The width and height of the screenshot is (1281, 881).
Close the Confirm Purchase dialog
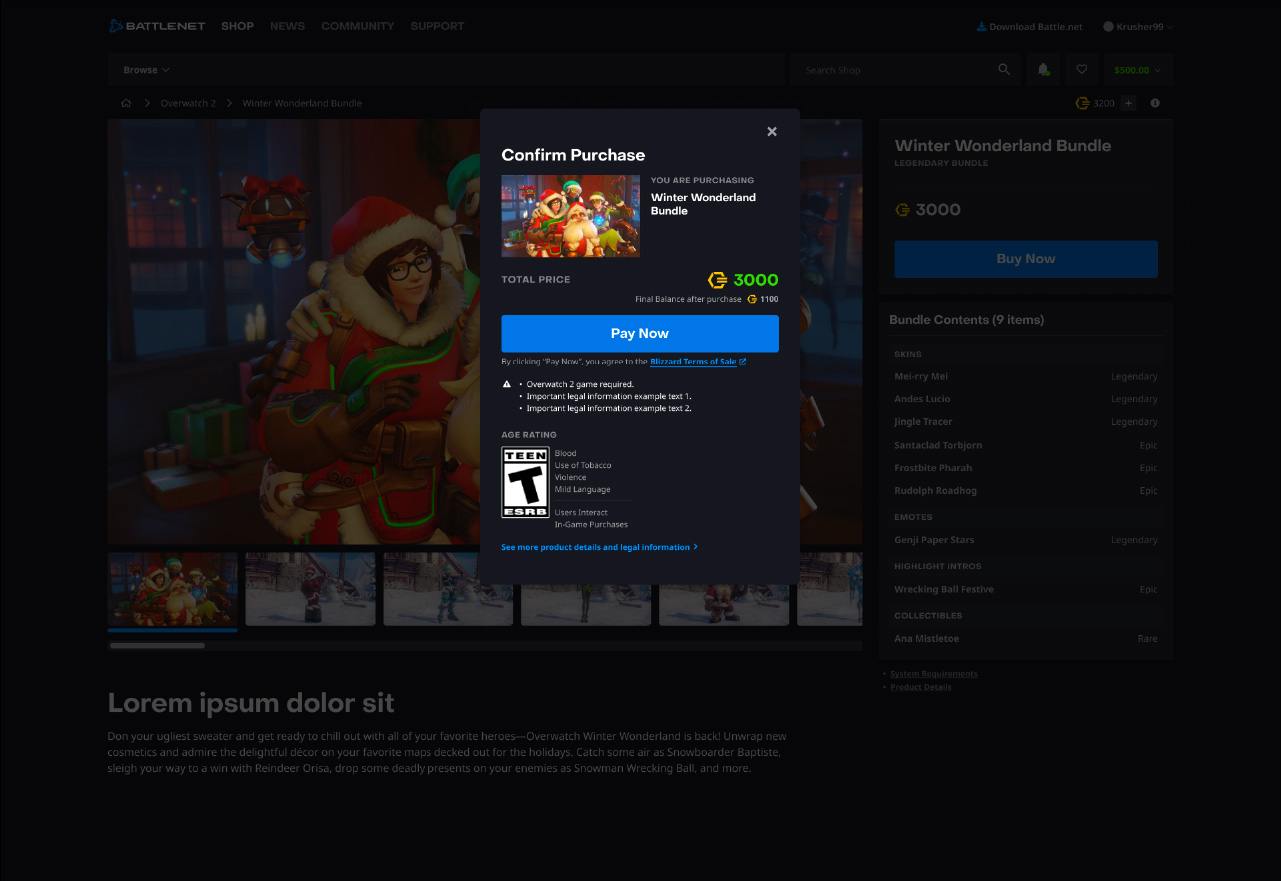click(771, 131)
